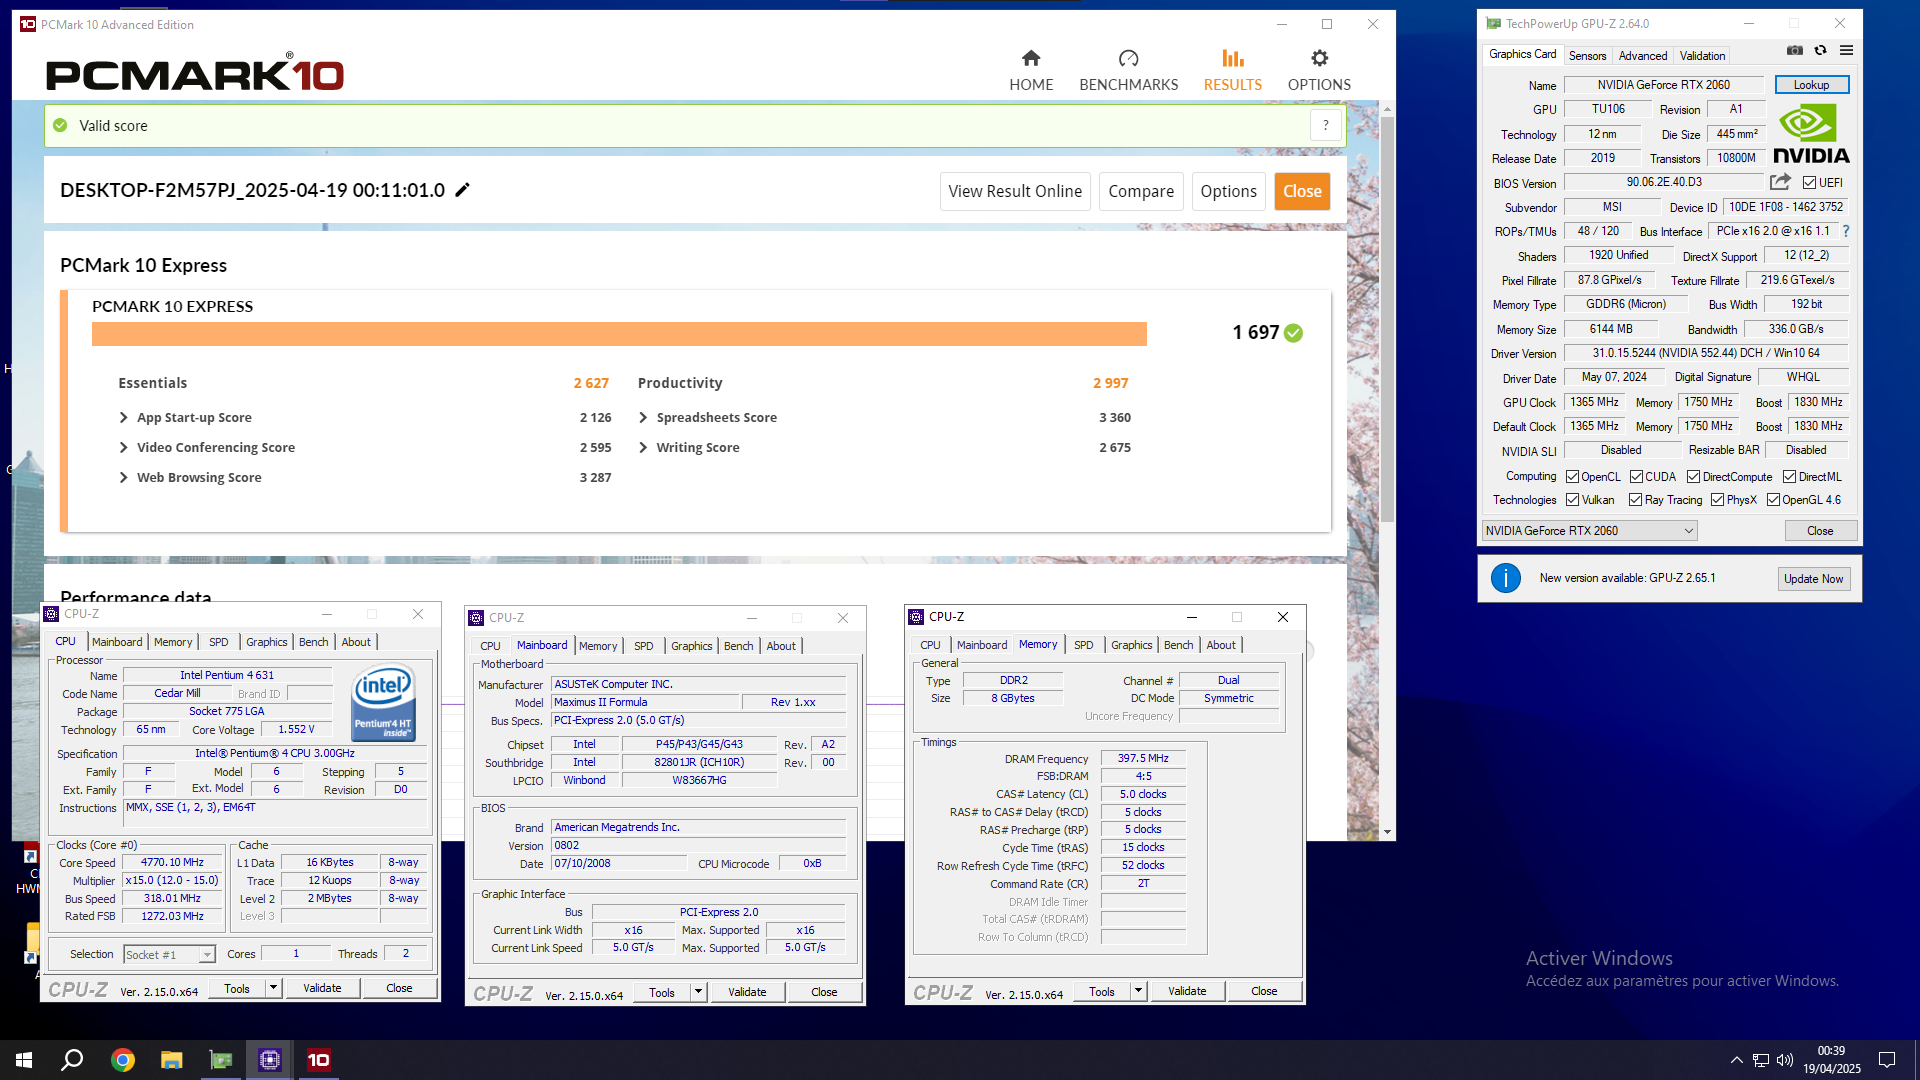Switch to PCMark 10 taskbar icon
1920x1080 pixels.
pos(318,1060)
